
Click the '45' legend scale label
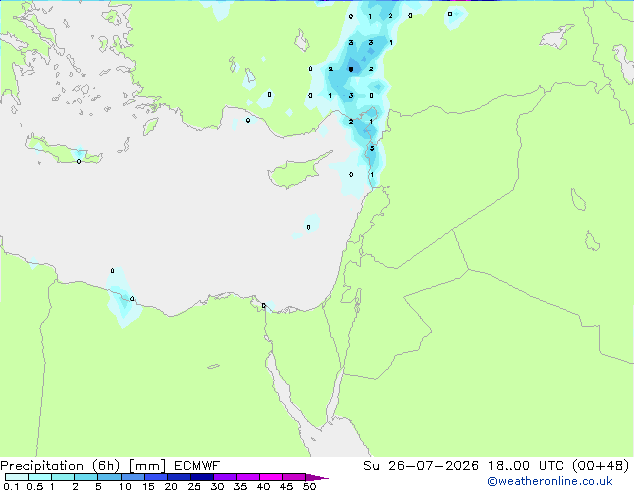[286, 486]
